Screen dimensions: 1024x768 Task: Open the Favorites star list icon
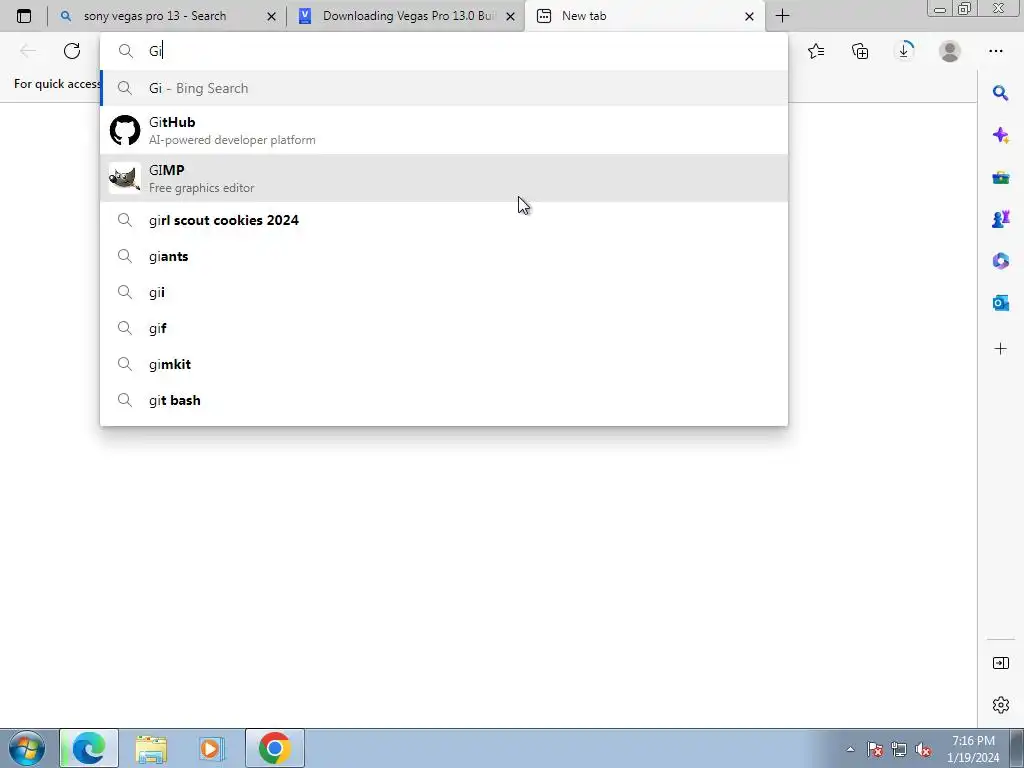pyautogui.click(x=816, y=51)
